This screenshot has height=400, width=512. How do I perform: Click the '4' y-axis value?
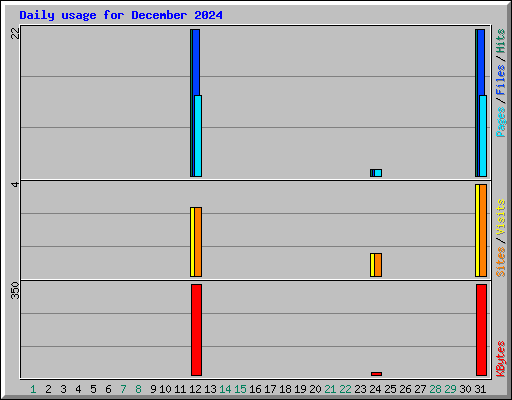tap(15, 184)
